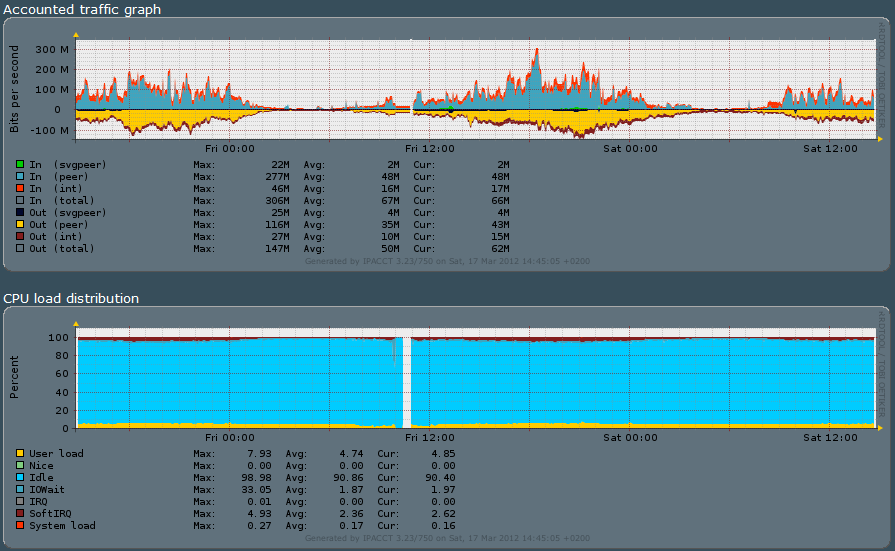Select the red System load swatch

(20, 526)
